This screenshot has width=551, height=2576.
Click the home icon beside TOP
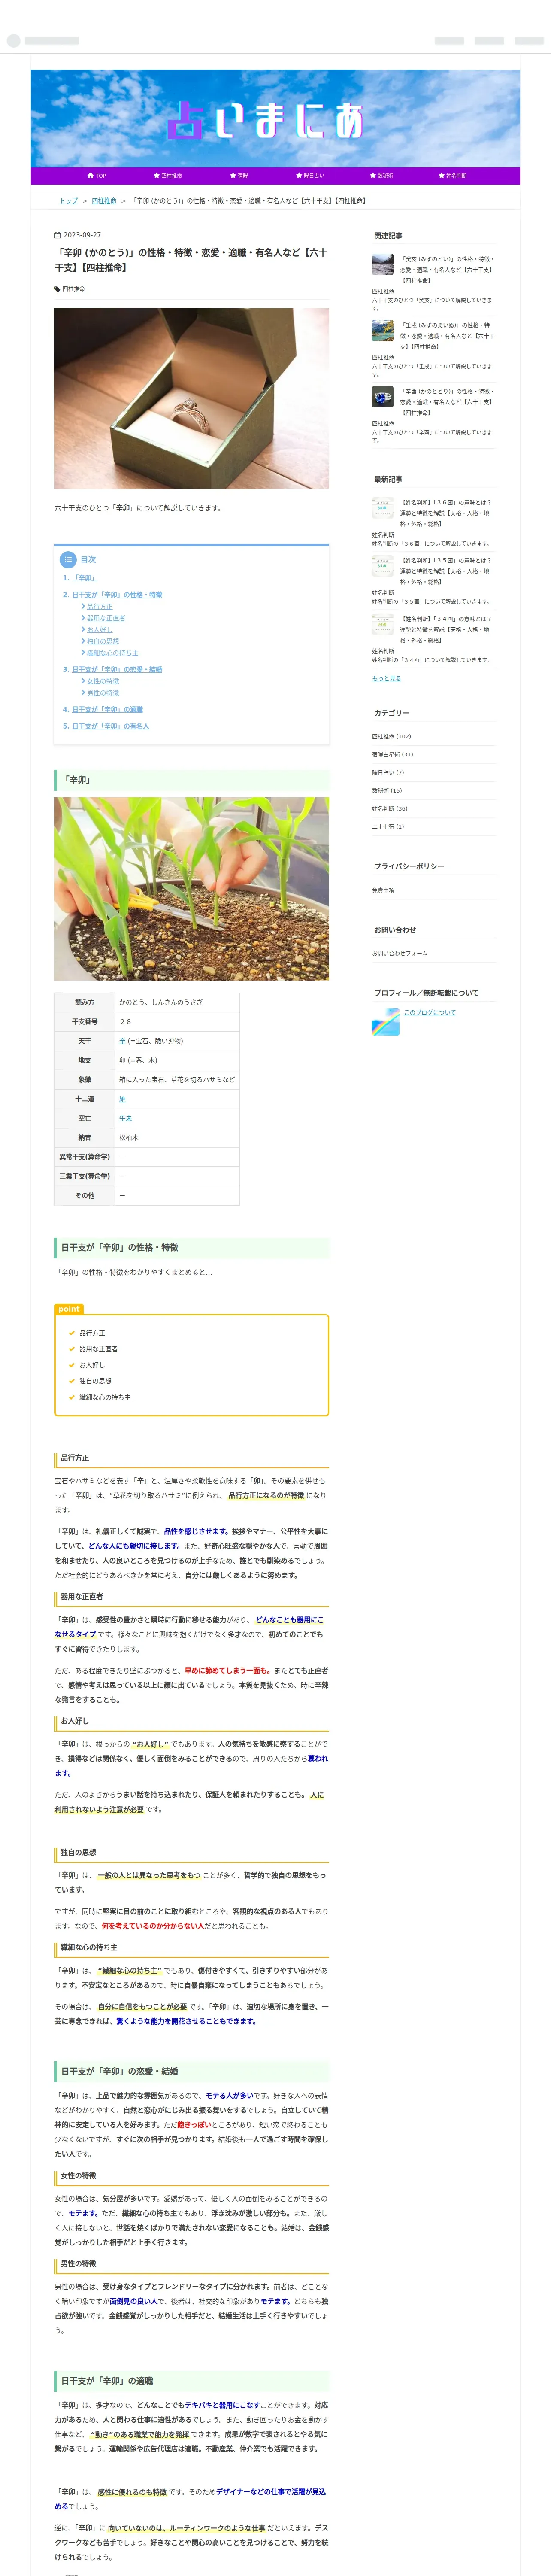pyautogui.click(x=90, y=175)
